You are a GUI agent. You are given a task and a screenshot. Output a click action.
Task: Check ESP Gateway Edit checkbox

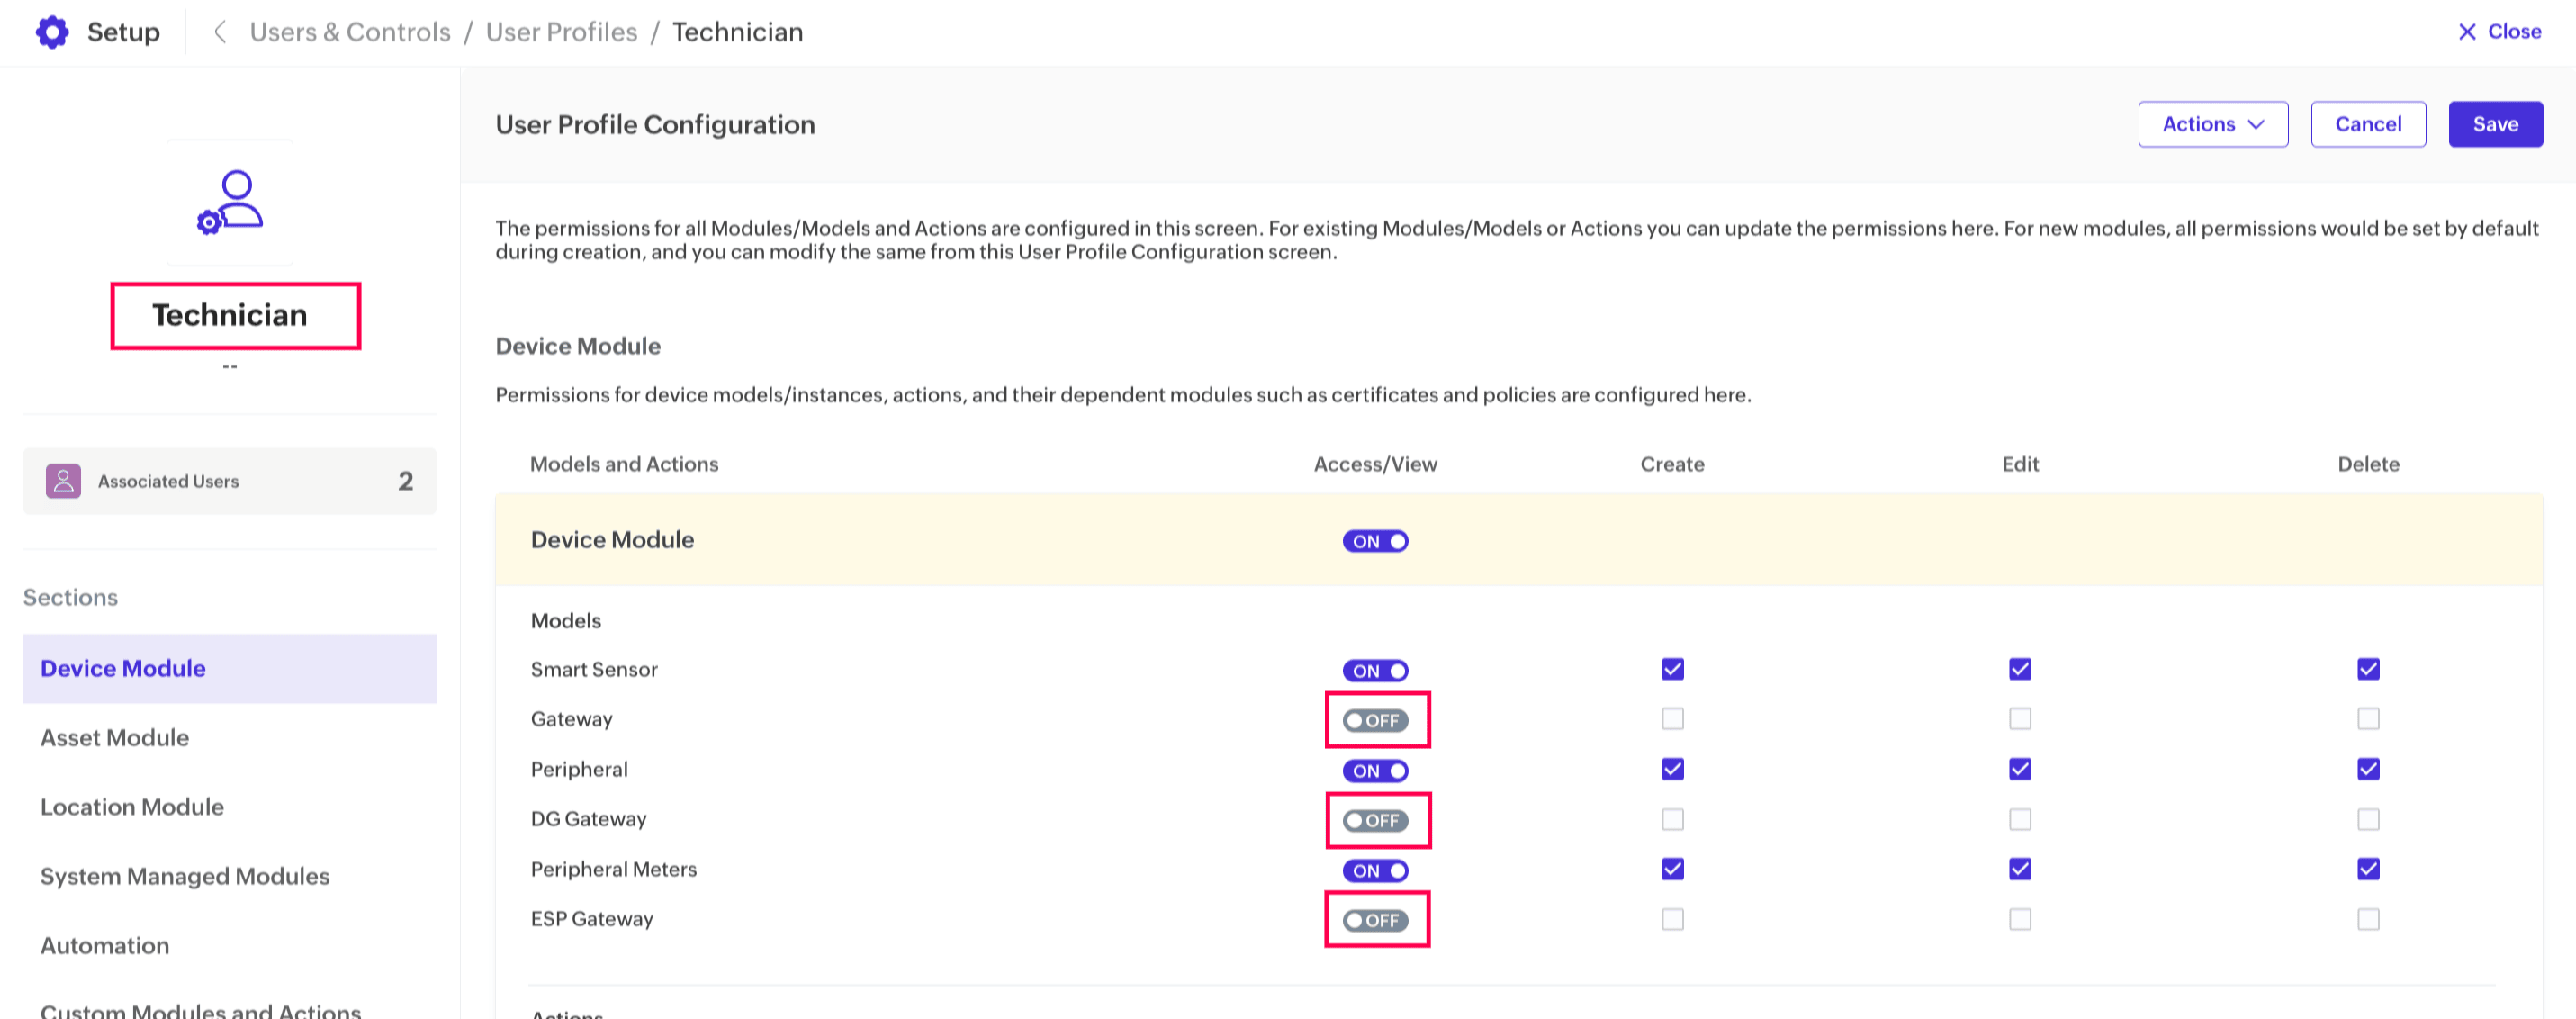click(2019, 919)
